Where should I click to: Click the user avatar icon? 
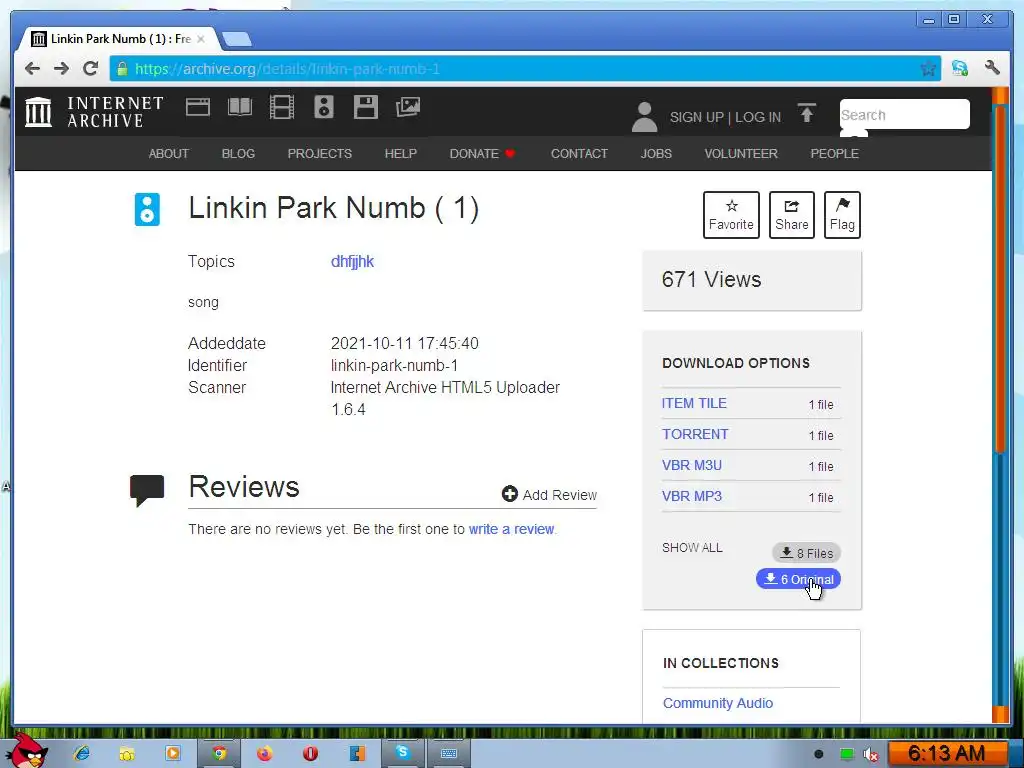tap(644, 117)
